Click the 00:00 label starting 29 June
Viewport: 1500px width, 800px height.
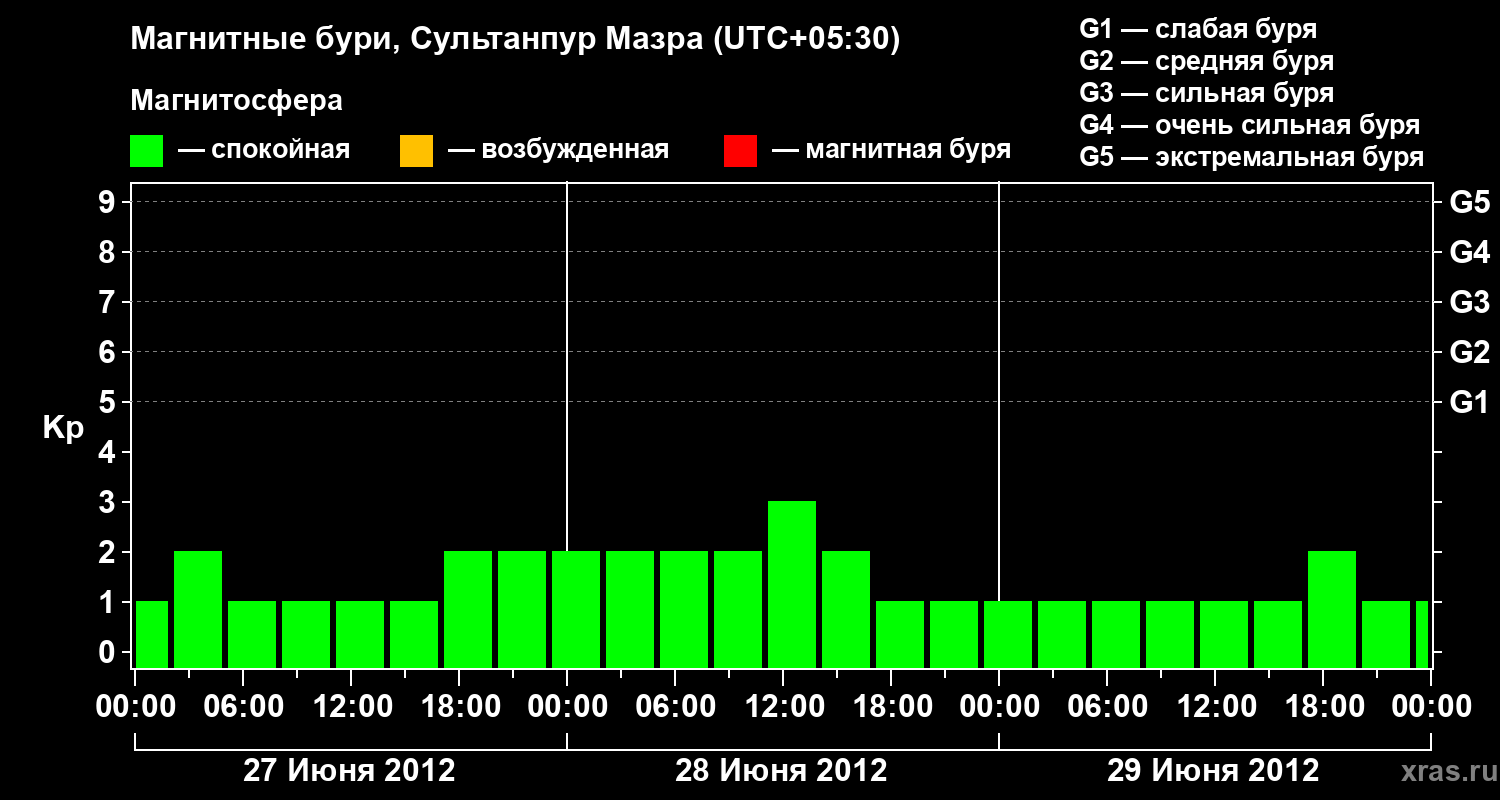pos(999,706)
